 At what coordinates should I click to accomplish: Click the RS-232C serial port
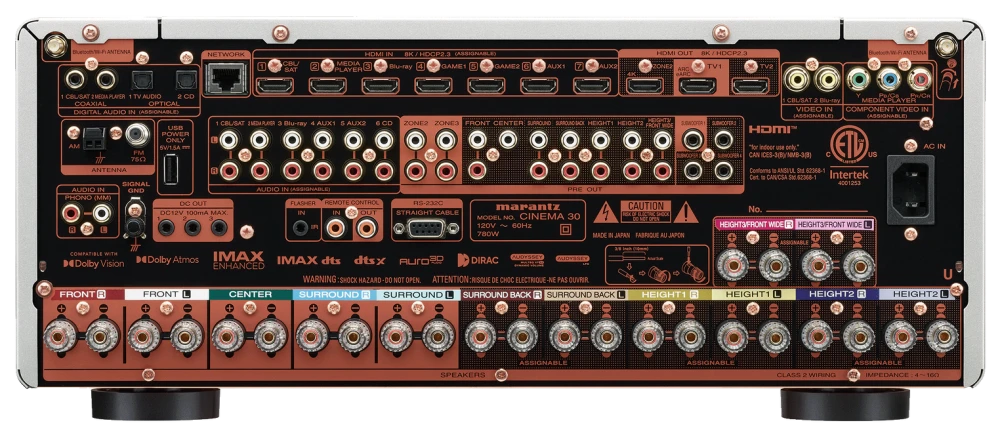coord(427,227)
